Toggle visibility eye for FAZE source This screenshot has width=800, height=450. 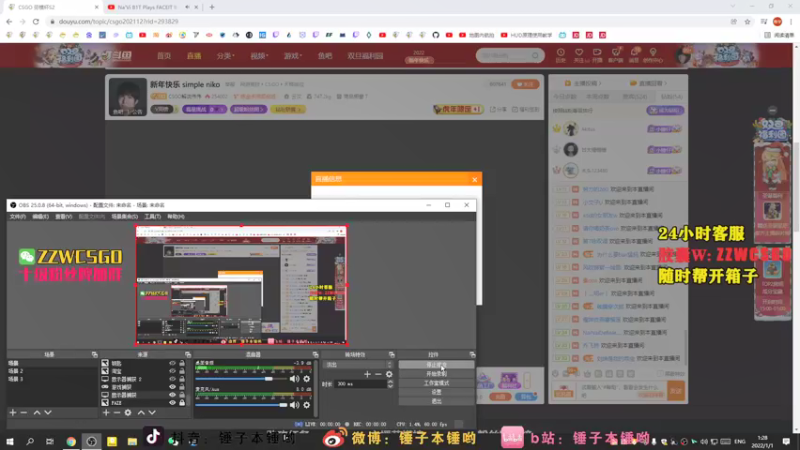click(172, 403)
